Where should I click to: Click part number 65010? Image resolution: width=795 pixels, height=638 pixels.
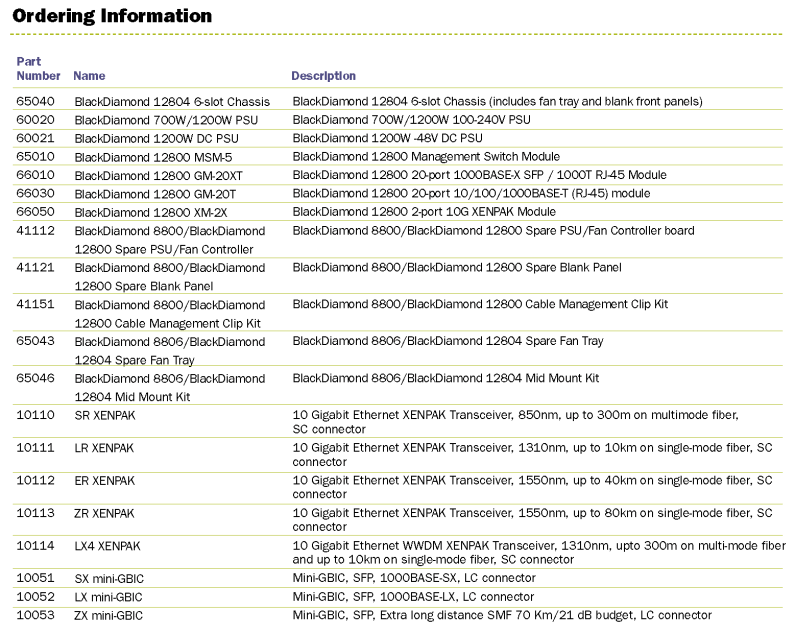[x=35, y=156]
